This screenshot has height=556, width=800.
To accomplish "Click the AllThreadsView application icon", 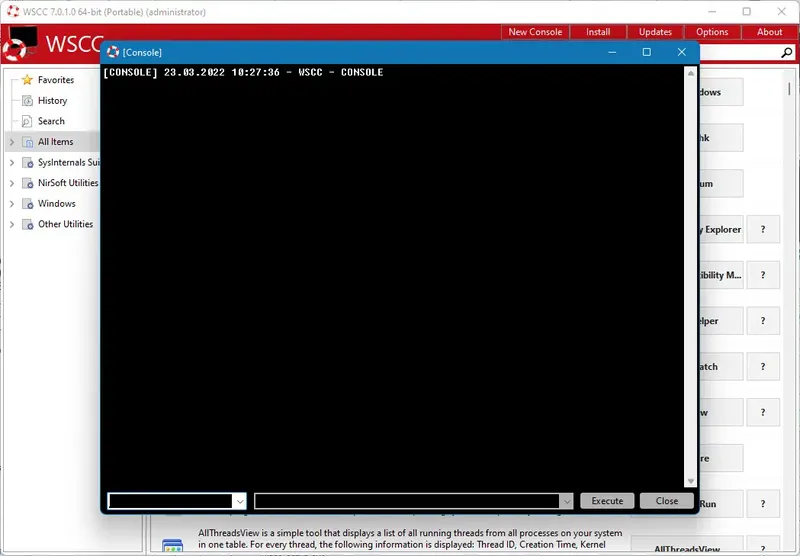I will [173, 546].
